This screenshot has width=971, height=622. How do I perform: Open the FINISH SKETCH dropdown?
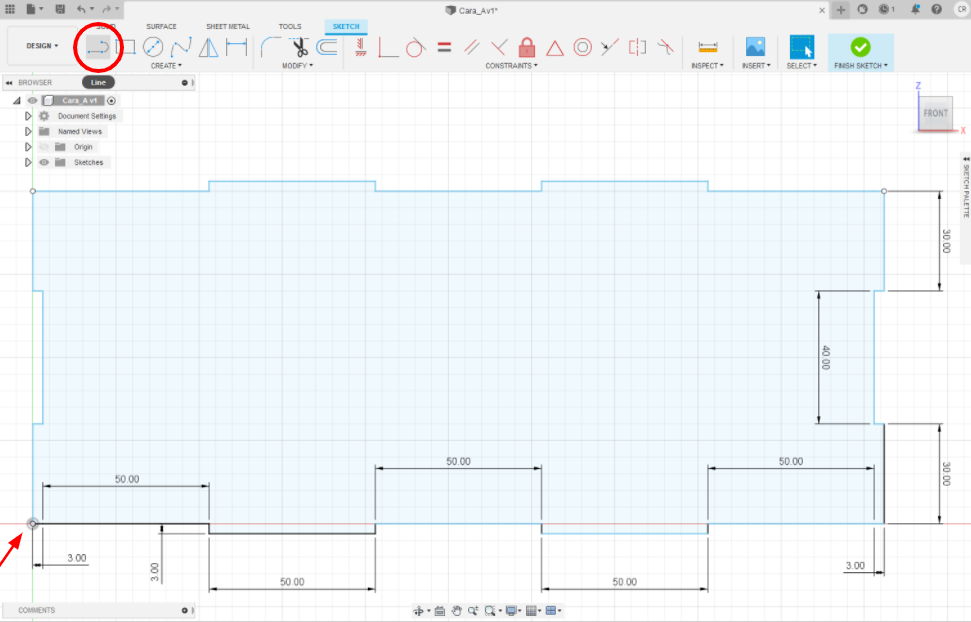pos(861,66)
